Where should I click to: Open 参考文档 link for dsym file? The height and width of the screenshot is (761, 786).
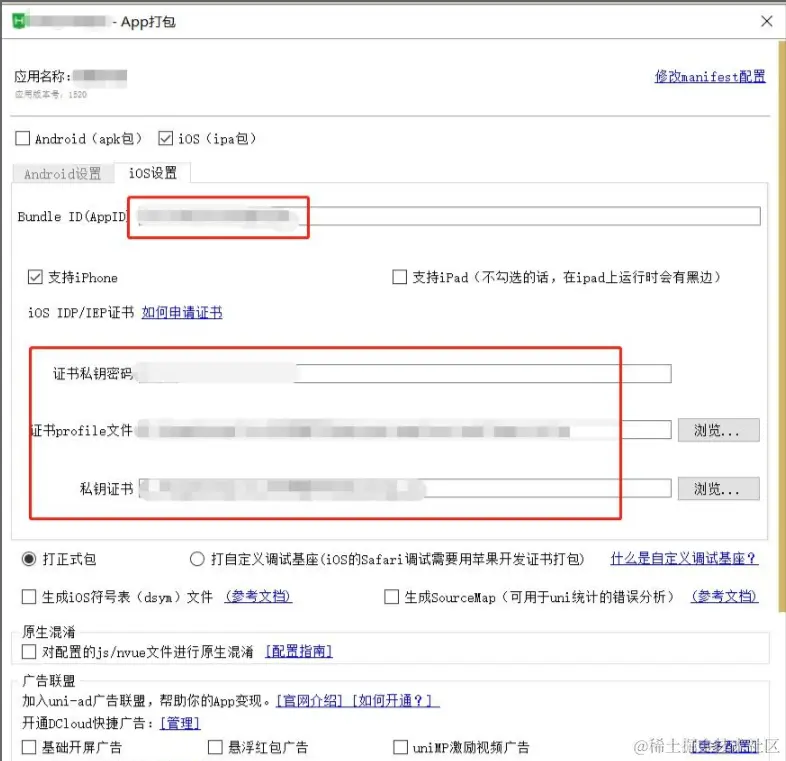tap(258, 596)
